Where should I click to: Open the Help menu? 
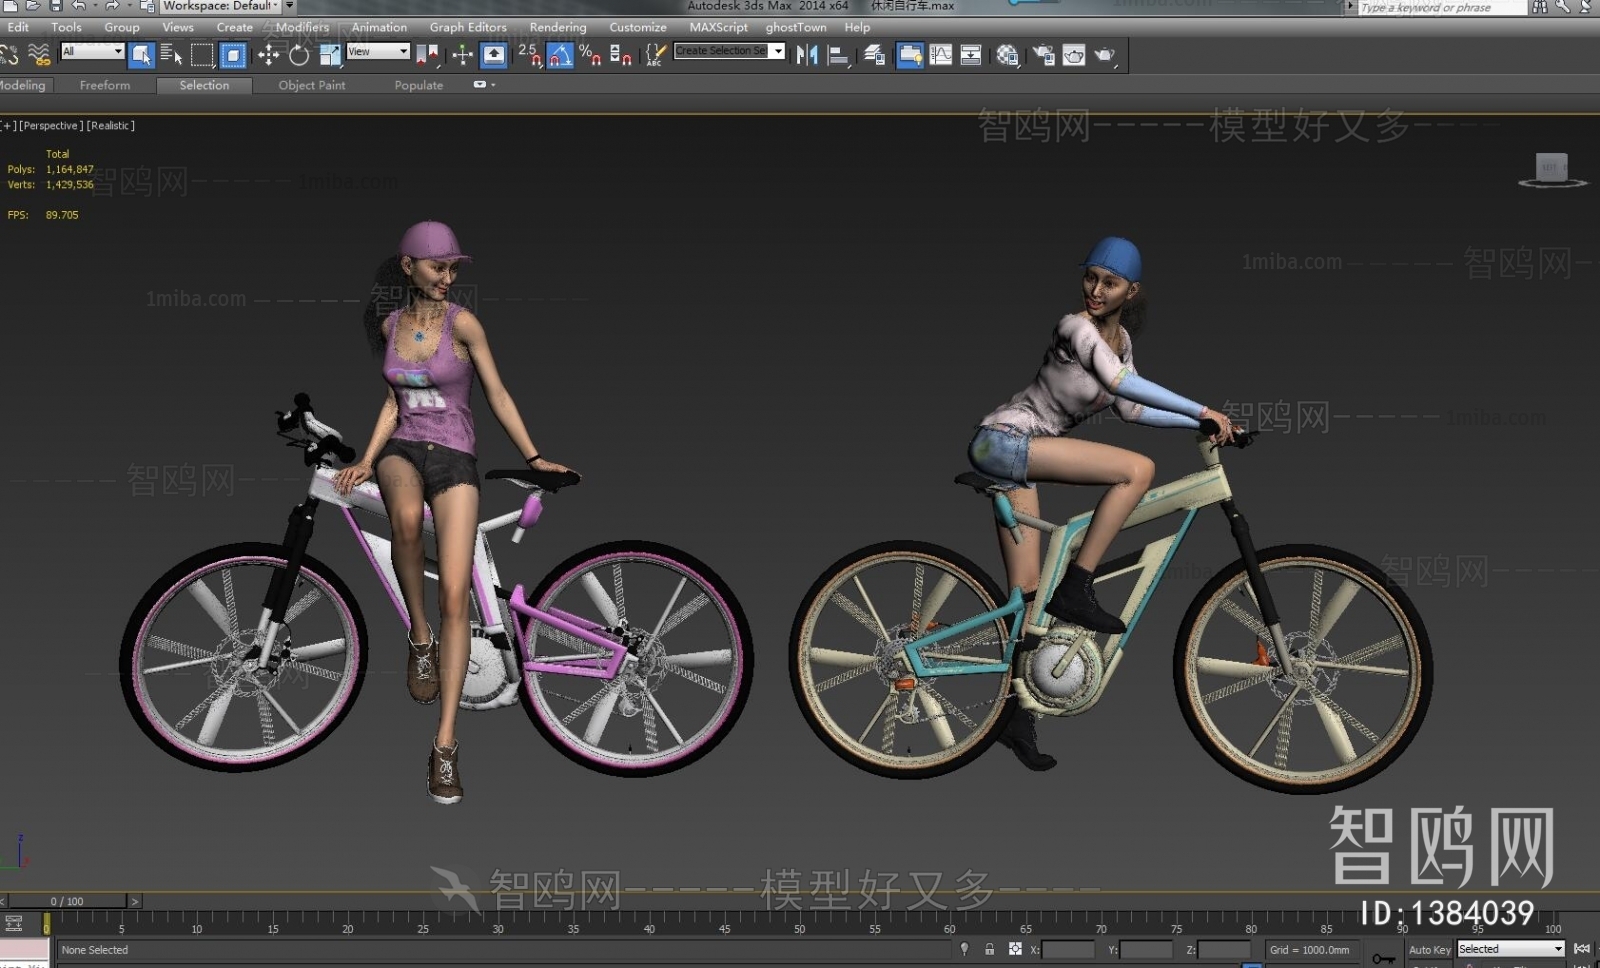(857, 27)
